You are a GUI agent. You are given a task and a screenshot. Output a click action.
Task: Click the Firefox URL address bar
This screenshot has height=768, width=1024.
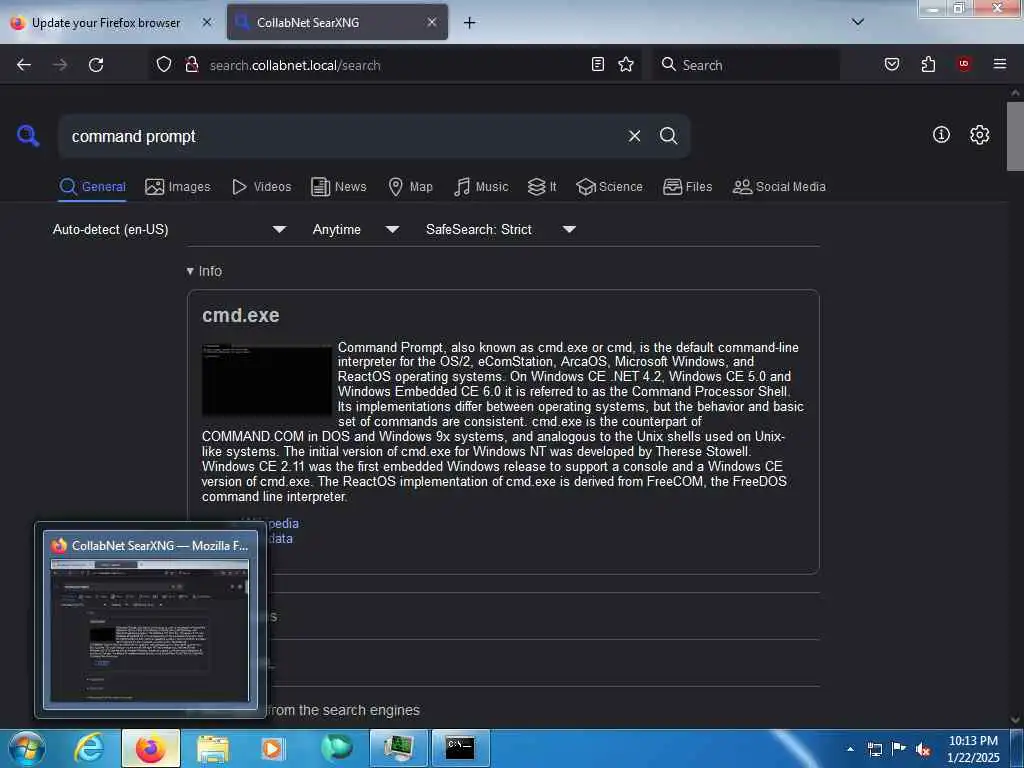pos(392,65)
